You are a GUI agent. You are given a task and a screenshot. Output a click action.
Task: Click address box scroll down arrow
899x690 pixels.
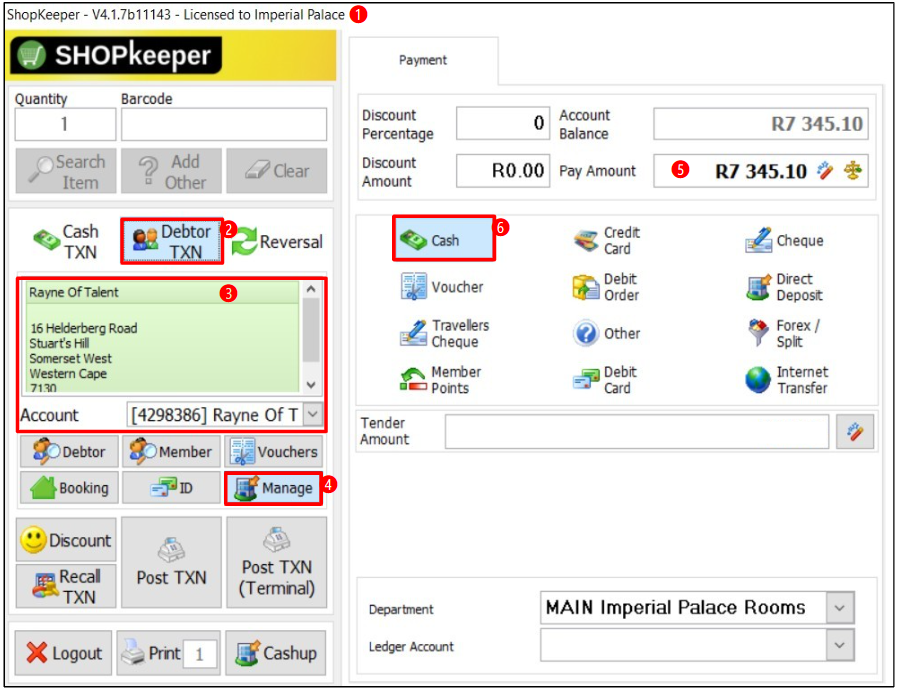(311, 385)
